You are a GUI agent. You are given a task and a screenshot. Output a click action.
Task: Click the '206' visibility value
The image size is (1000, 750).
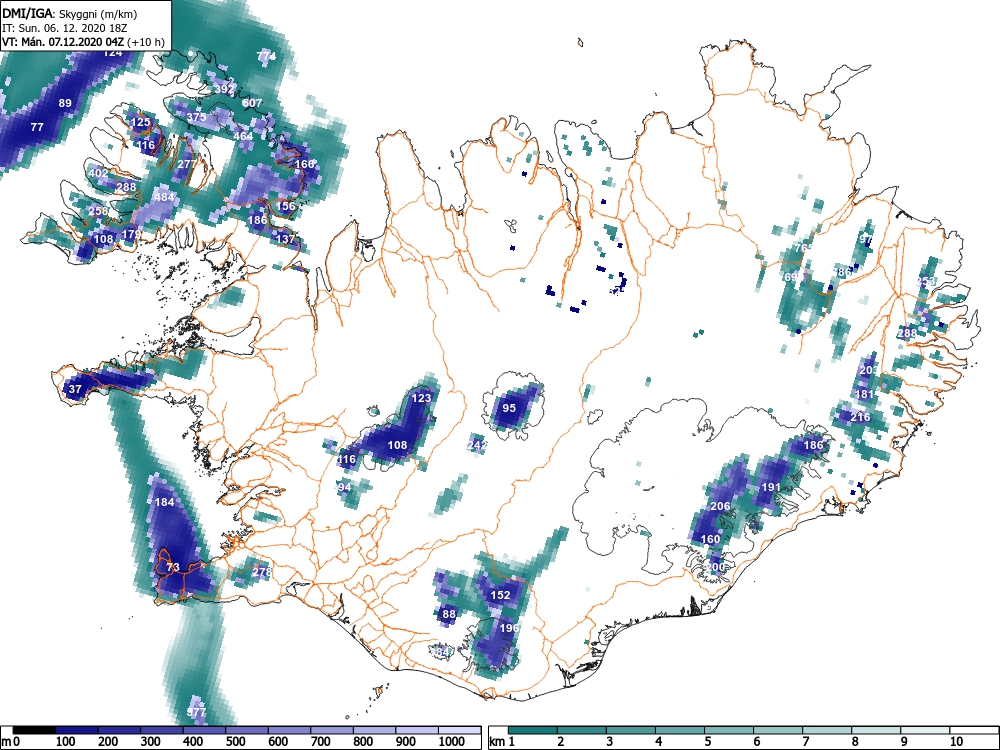click(x=720, y=506)
